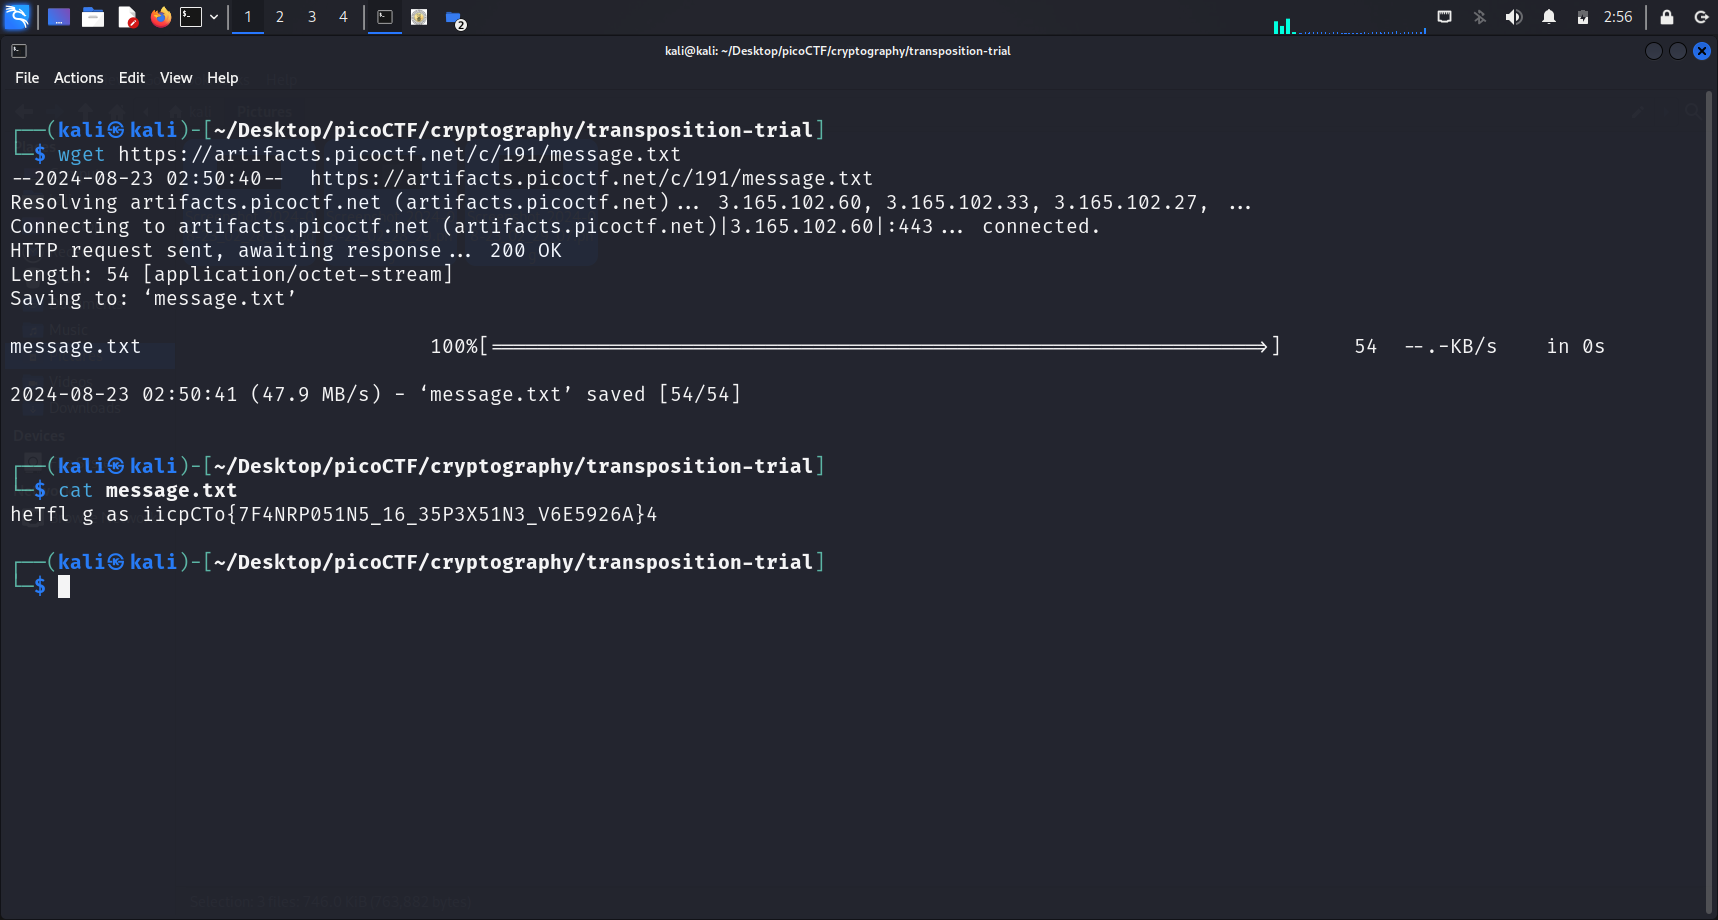Open the file manager from the panel

click(x=93, y=17)
